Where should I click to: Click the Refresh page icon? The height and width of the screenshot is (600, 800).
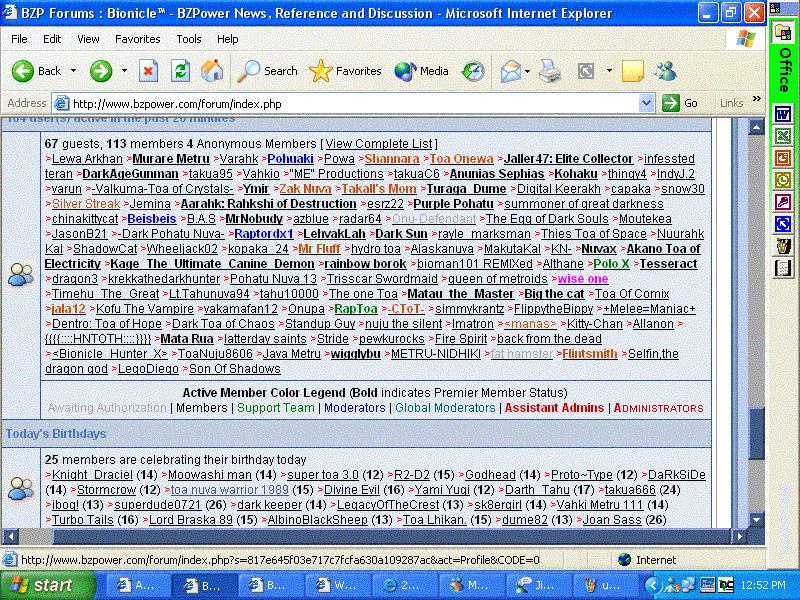180,71
